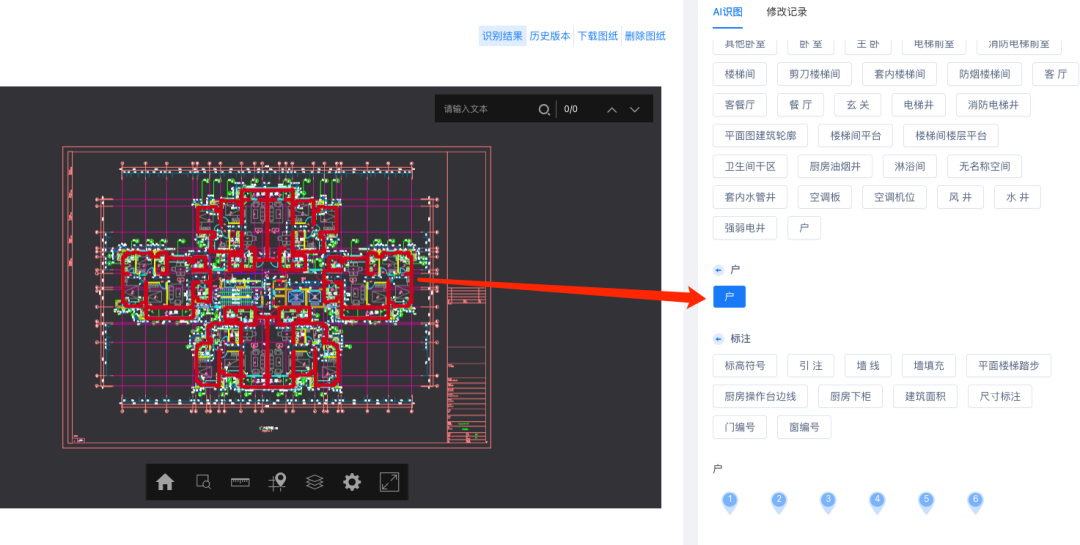Select the 建筑面积 tag
Viewport: 1080px width, 545px height.
925,396
